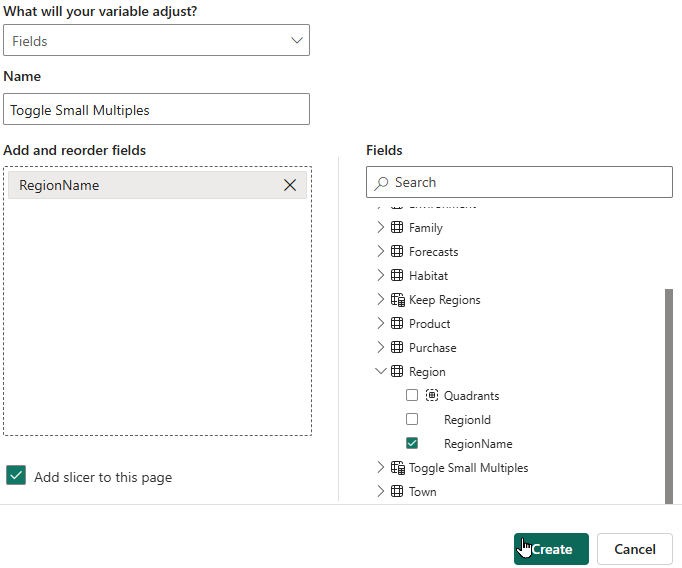
Task: Click the magnifier search icon
Action: [381, 183]
